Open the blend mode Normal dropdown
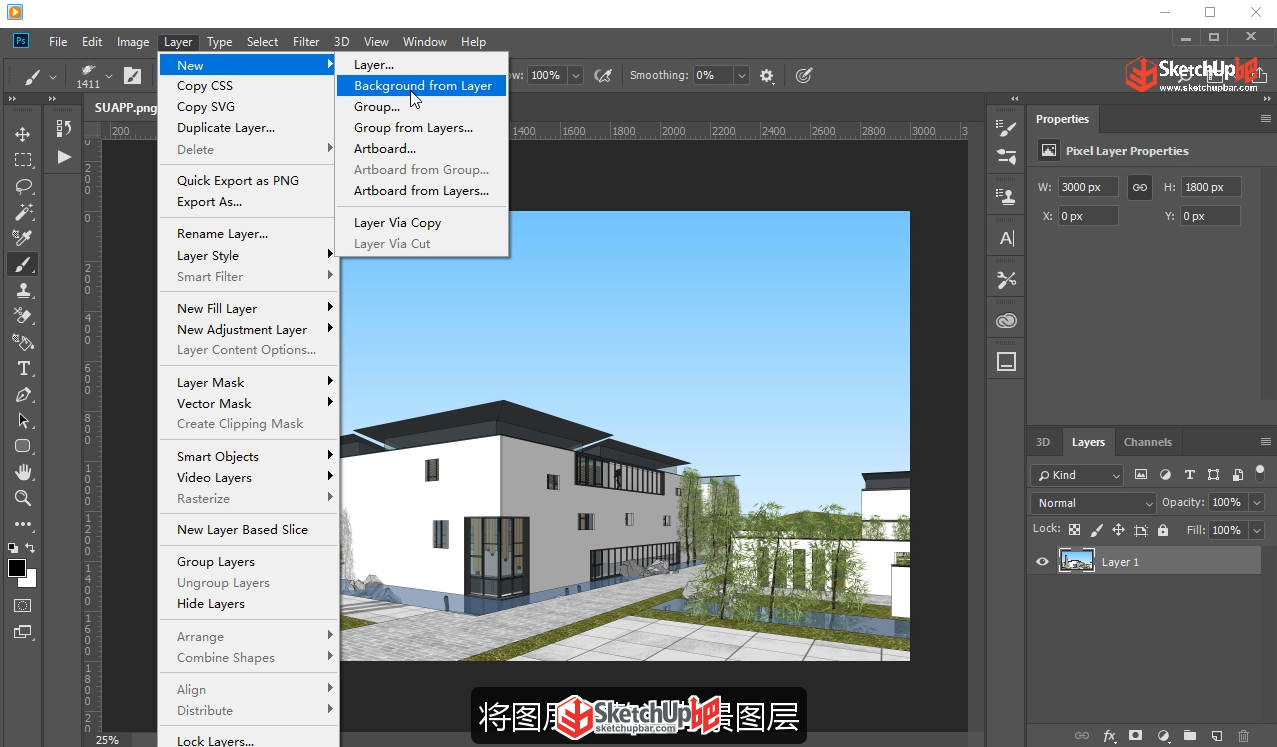1277x747 pixels. [1093, 503]
